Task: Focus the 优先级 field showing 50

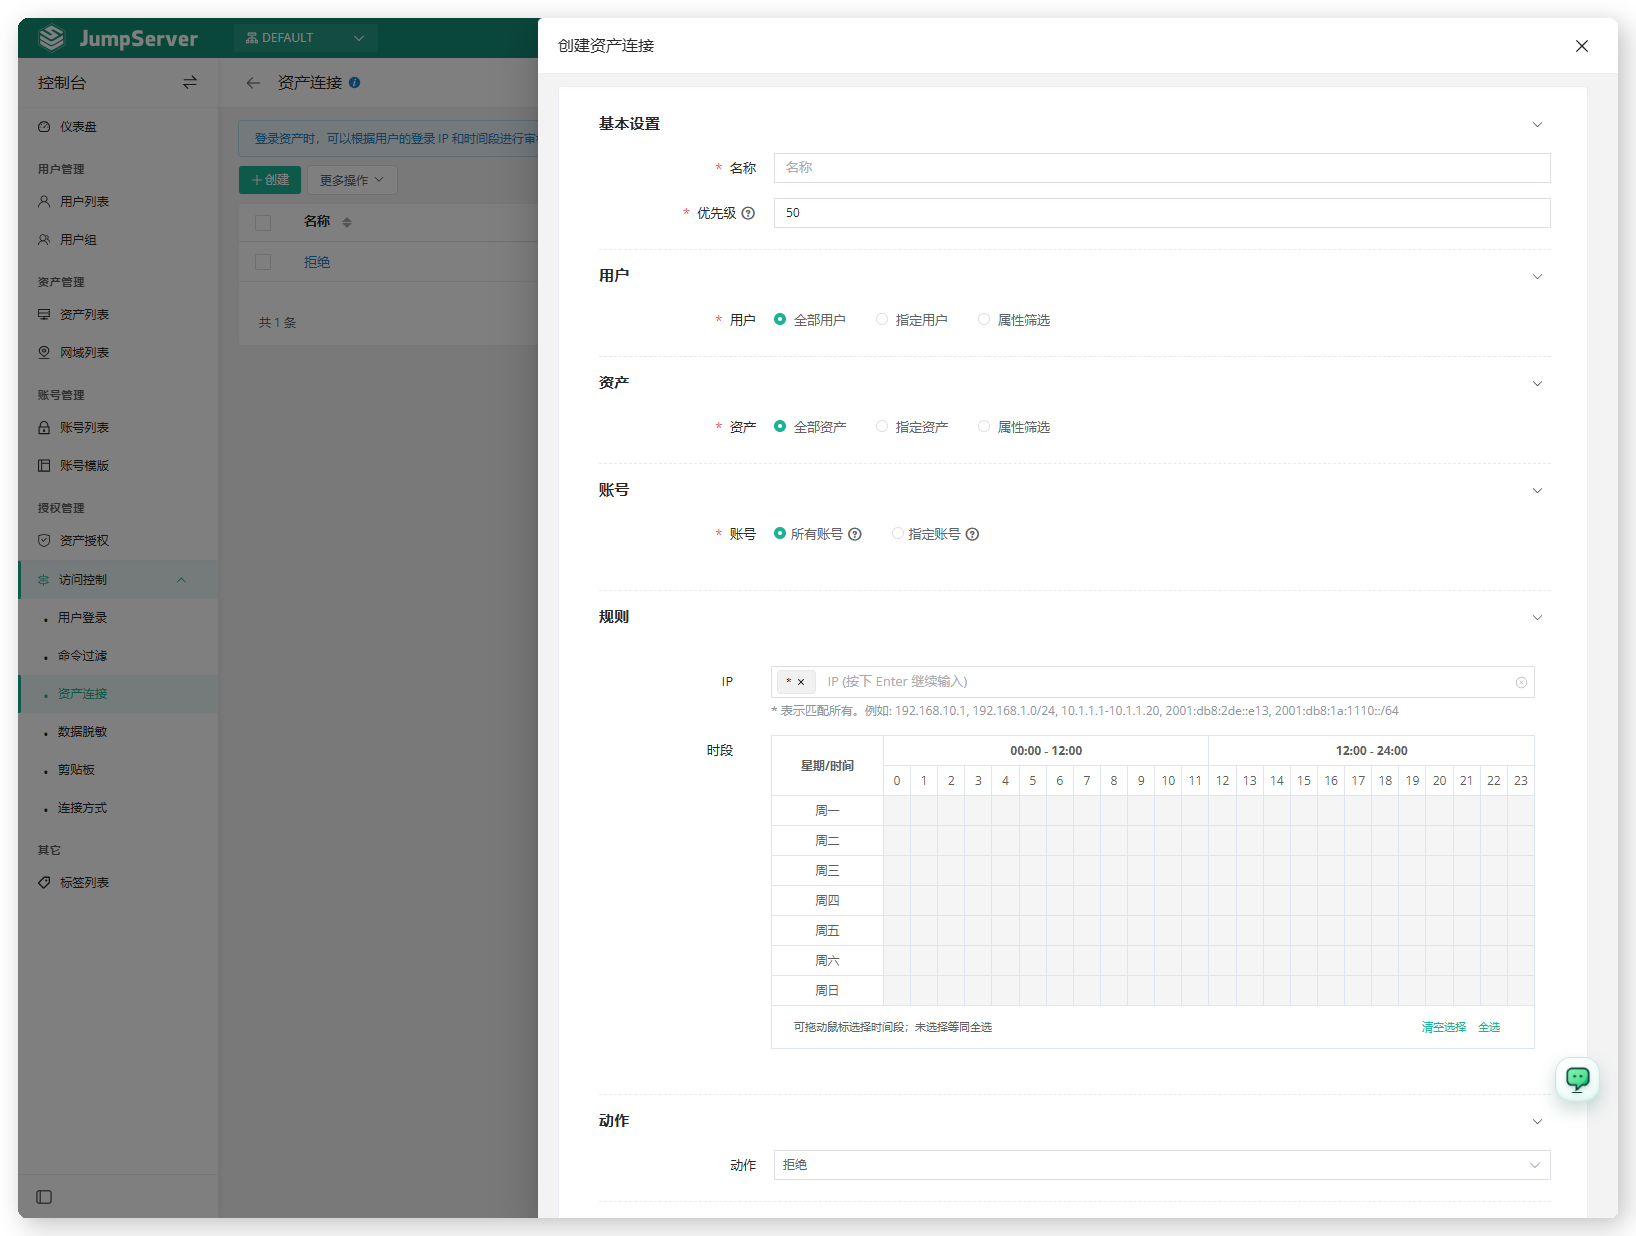Action: [x=1162, y=213]
